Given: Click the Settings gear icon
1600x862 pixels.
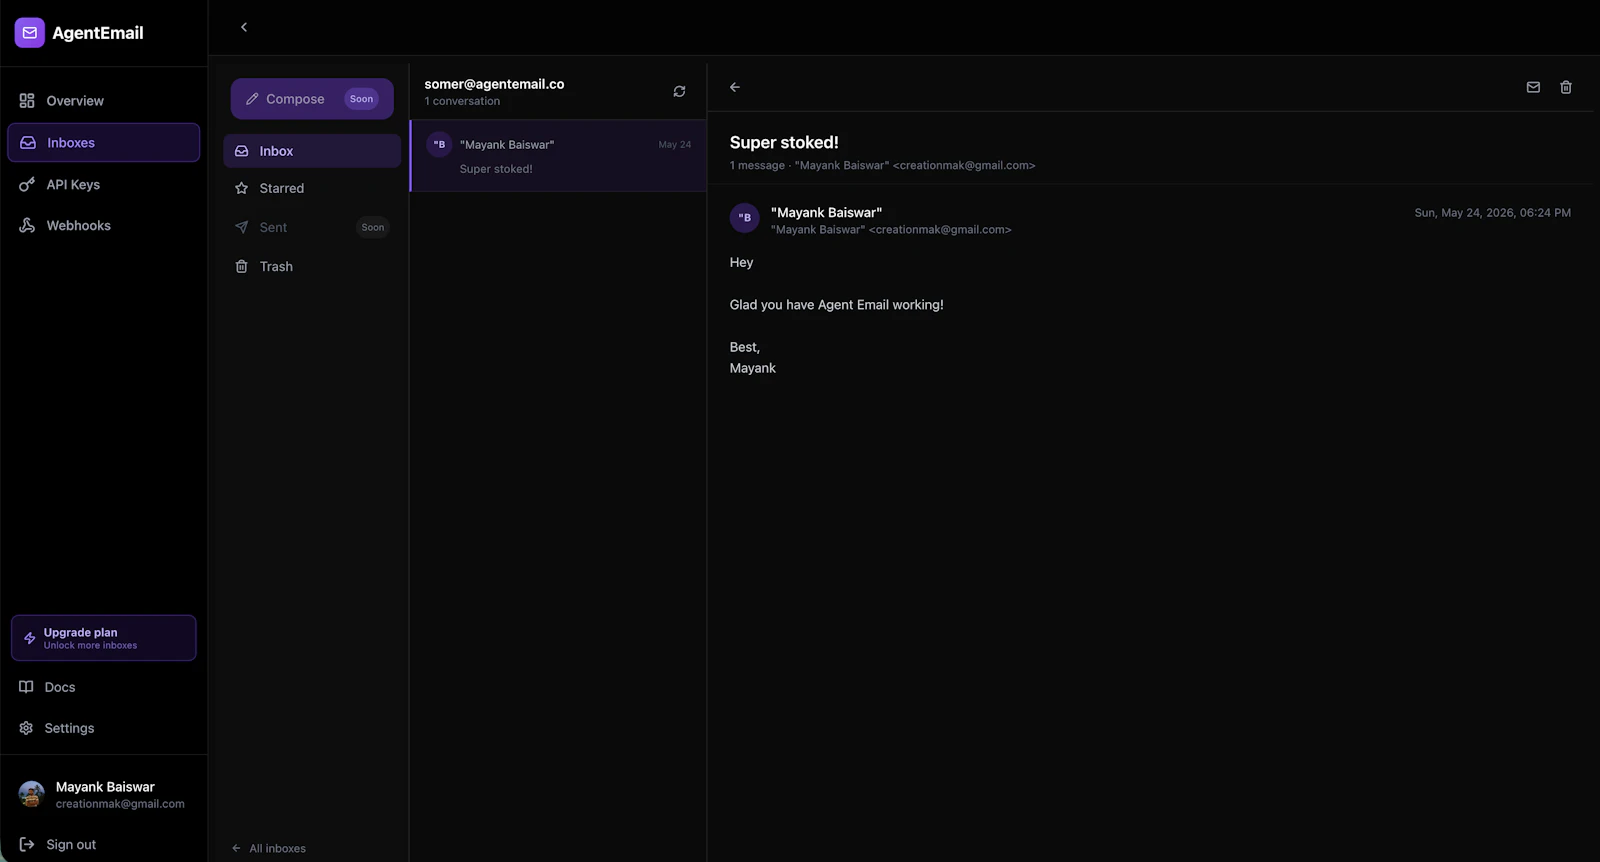Looking at the screenshot, I should point(26,728).
